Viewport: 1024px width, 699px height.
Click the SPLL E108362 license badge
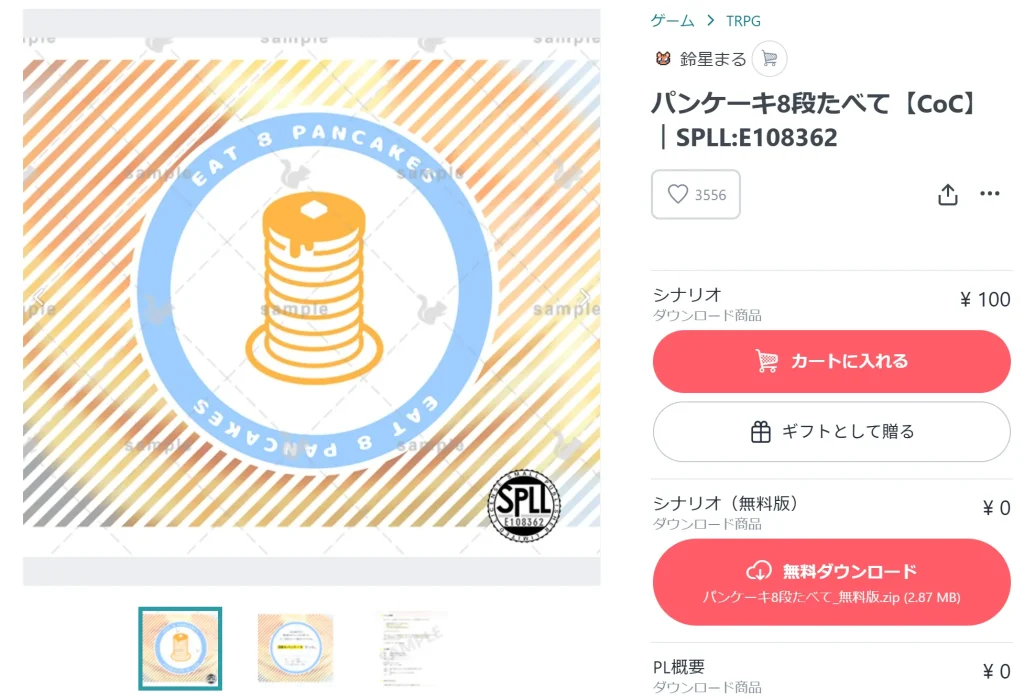point(524,506)
